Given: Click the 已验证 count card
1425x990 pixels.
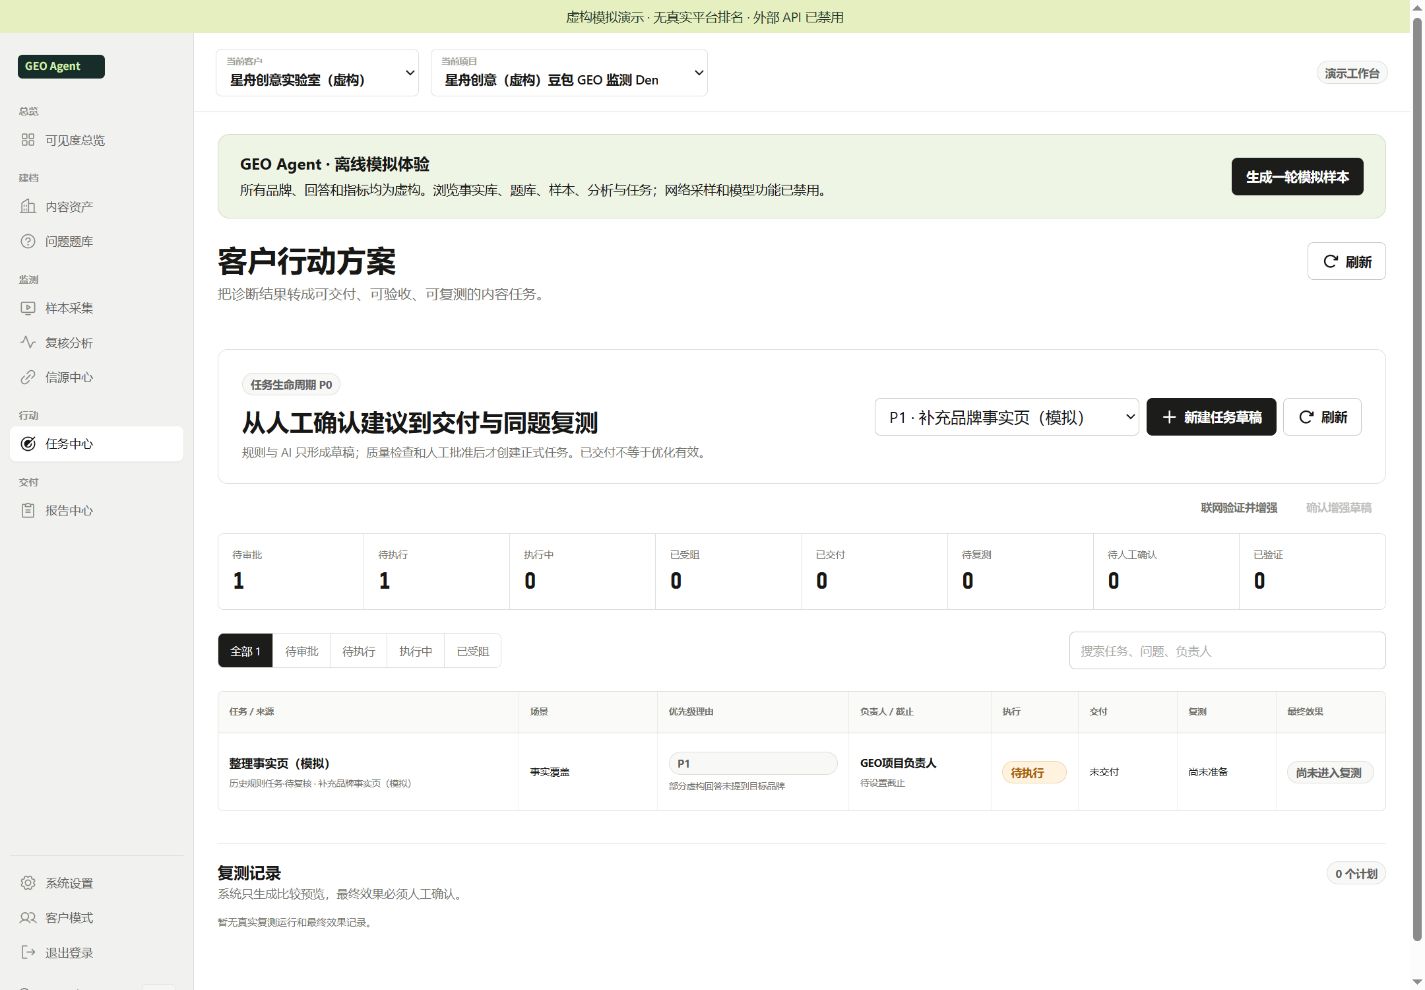Looking at the screenshot, I should coord(1312,571).
